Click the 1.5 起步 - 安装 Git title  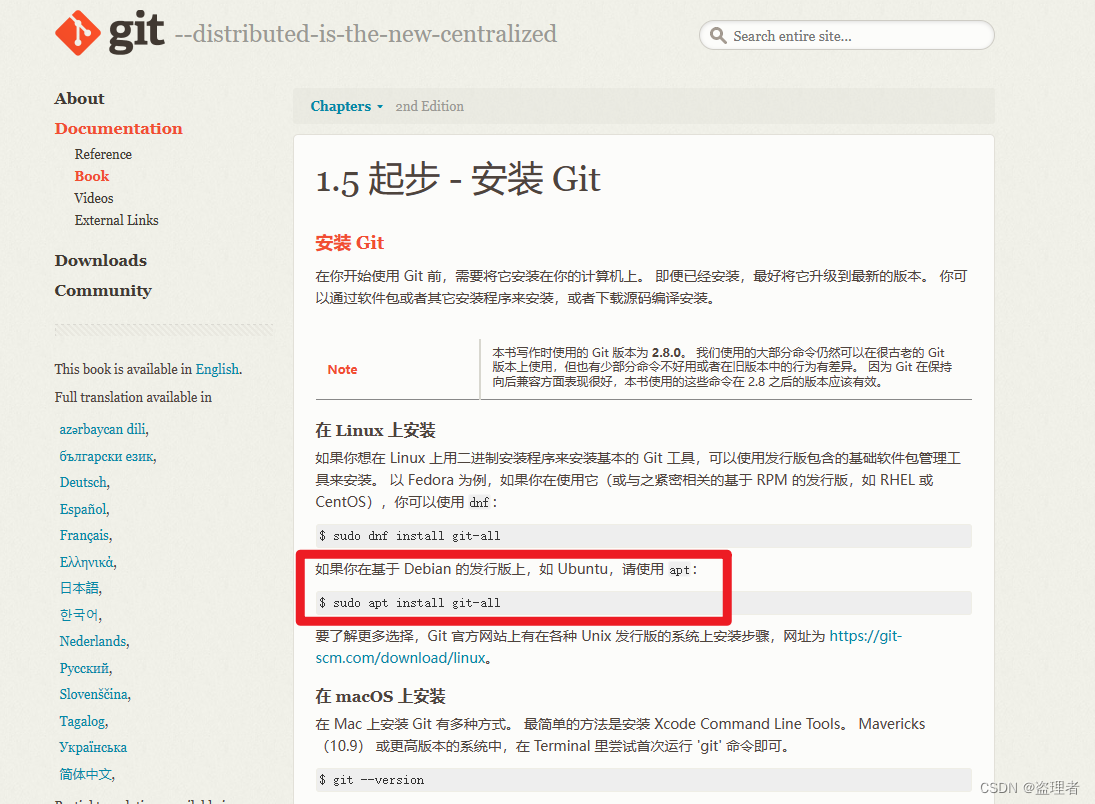pos(457,179)
